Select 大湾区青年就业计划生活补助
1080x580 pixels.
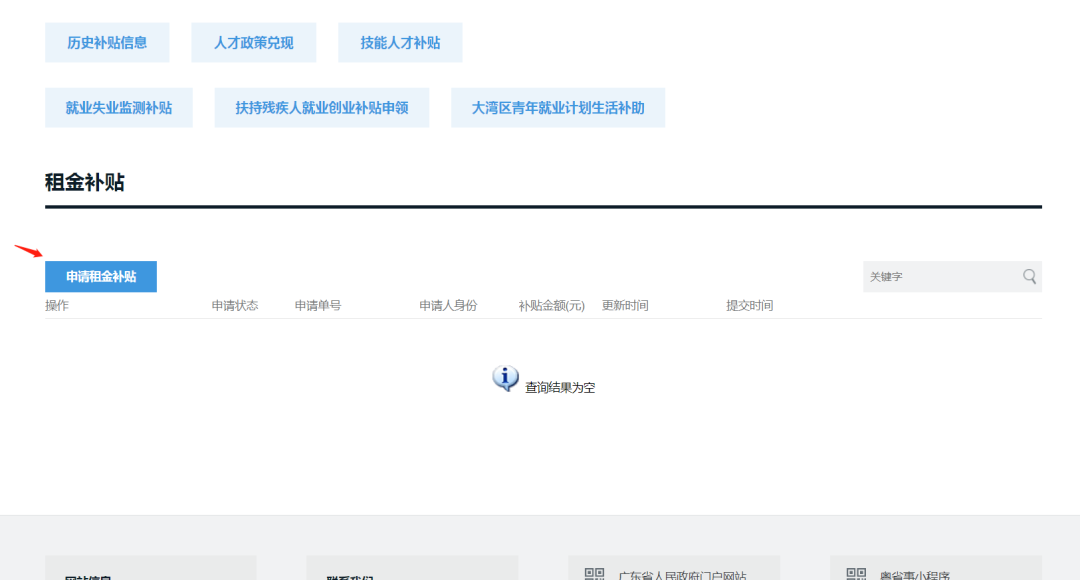click(558, 108)
